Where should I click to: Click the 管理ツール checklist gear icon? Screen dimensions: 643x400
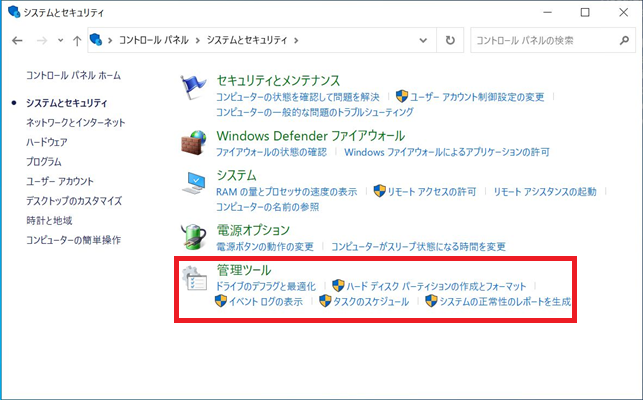[x=194, y=278]
